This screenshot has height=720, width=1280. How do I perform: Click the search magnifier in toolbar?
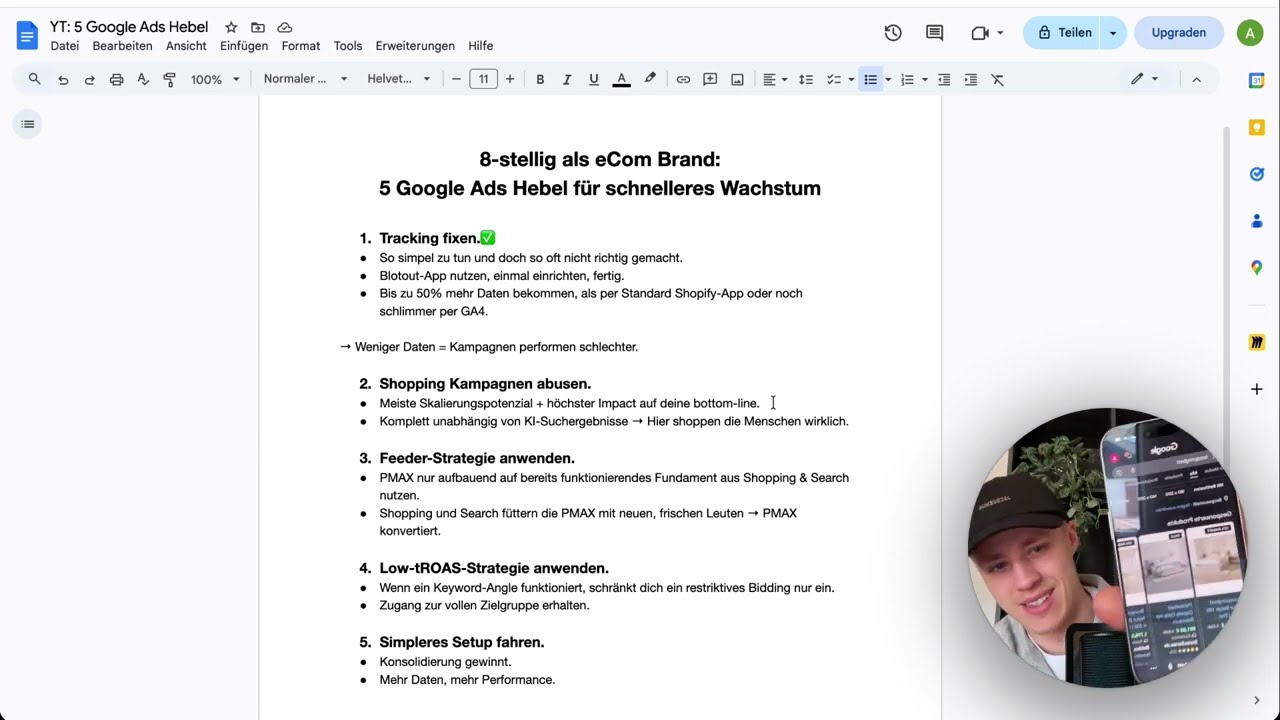(x=35, y=79)
